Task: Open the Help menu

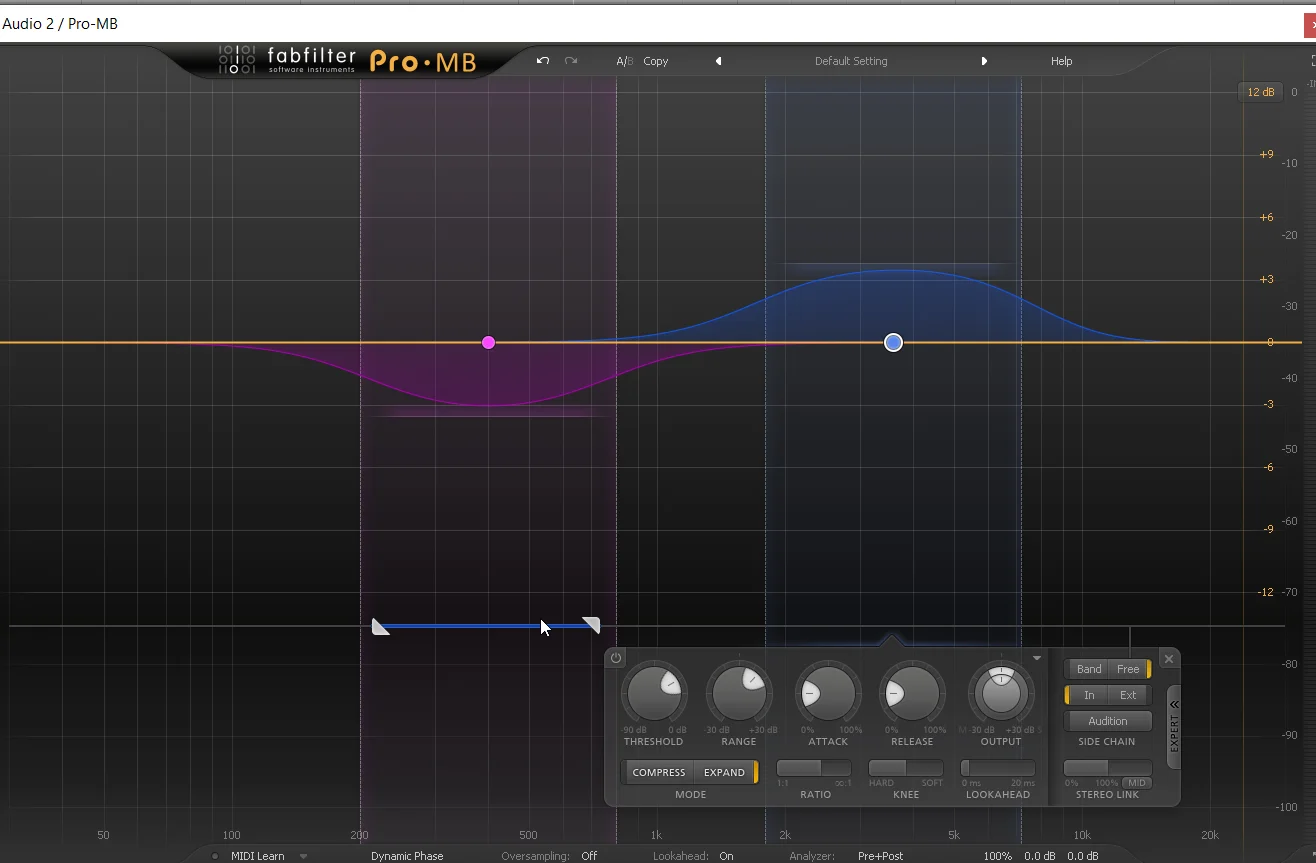Action: tap(1061, 61)
